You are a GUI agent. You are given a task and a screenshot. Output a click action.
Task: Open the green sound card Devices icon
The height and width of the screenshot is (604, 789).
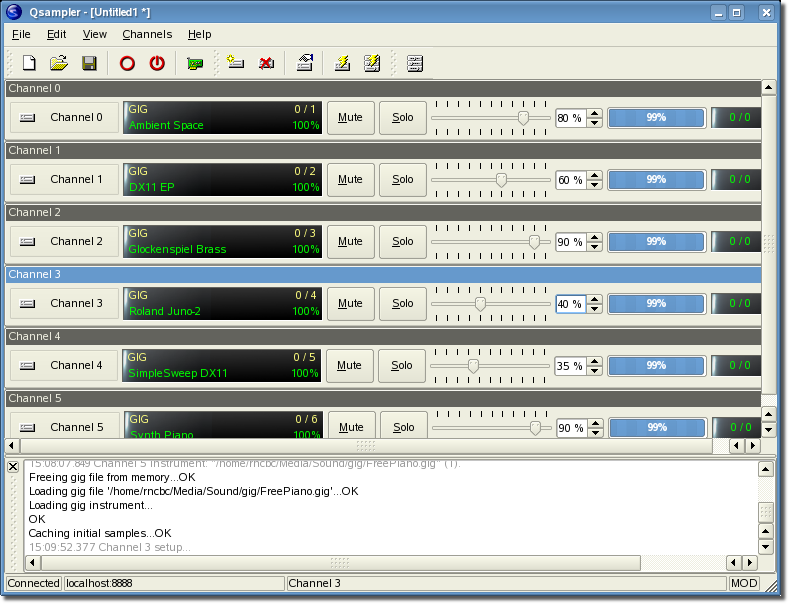(195, 63)
